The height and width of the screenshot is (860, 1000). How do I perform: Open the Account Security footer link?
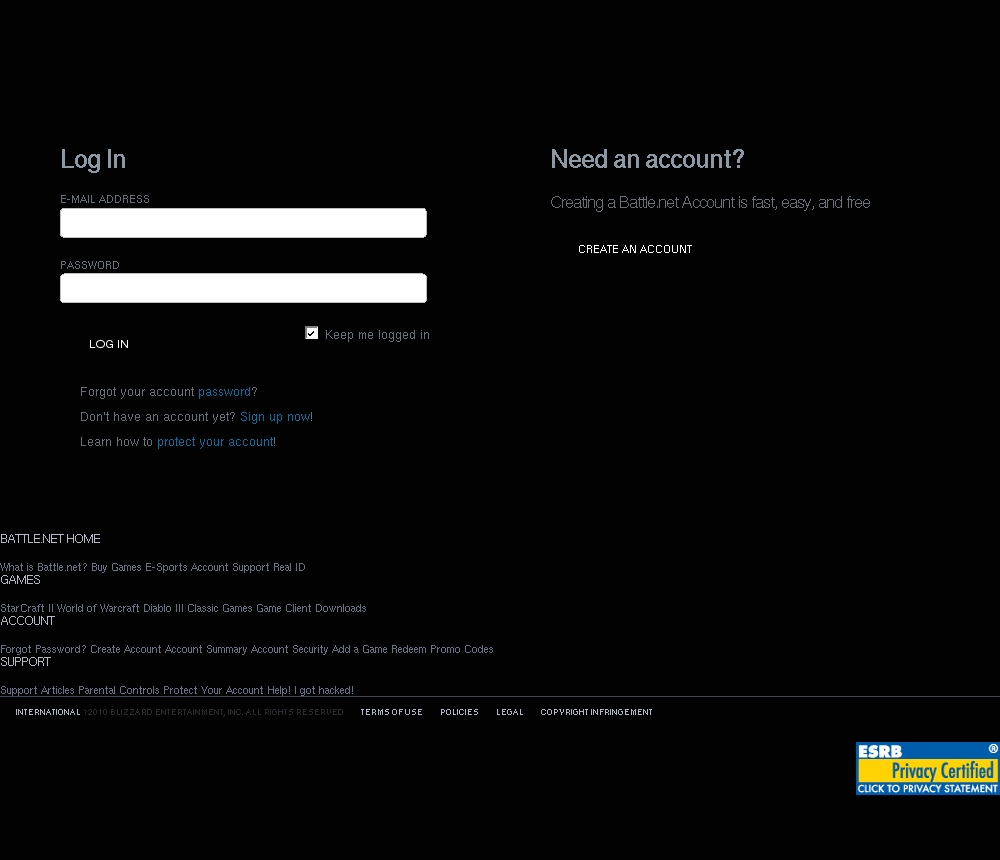click(x=290, y=649)
